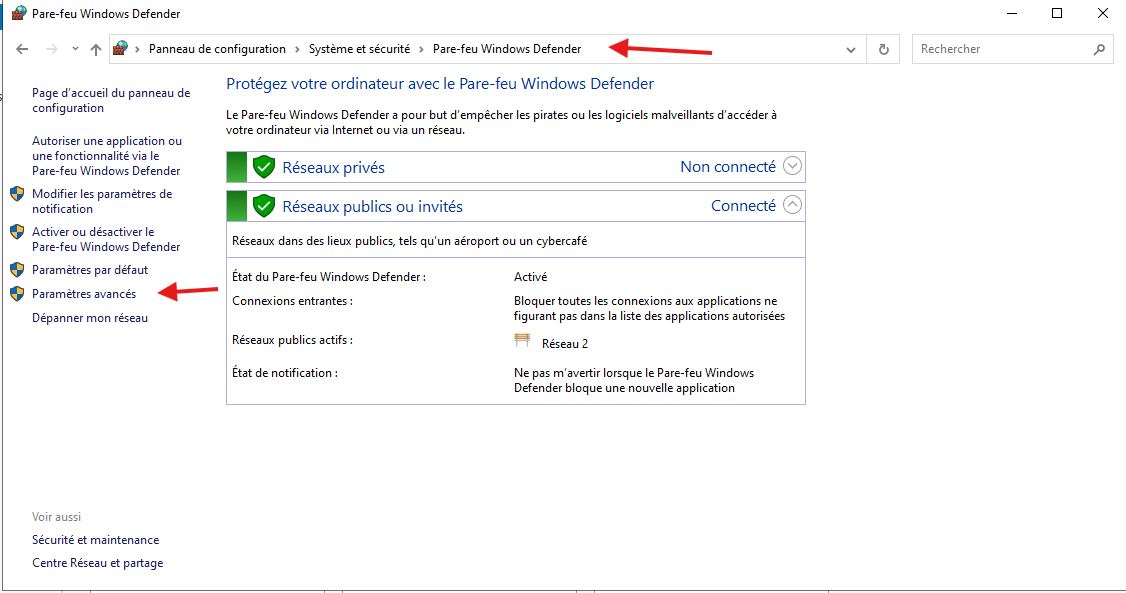Screen dimensions: 1126x593
Task: Refresh the page with the refresh button
Action: [x=883, y=49]
